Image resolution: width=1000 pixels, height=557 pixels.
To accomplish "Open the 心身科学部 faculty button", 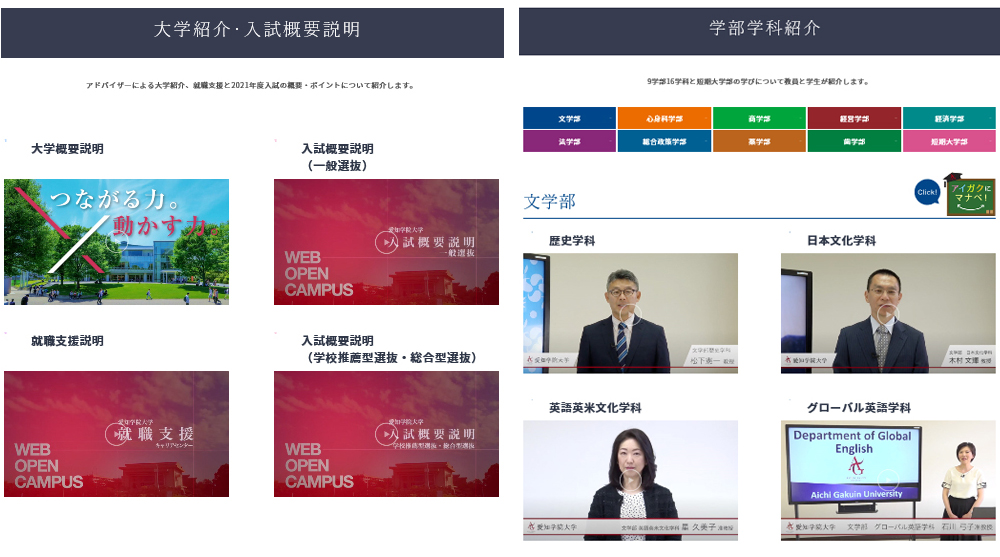I will point(664,119).
